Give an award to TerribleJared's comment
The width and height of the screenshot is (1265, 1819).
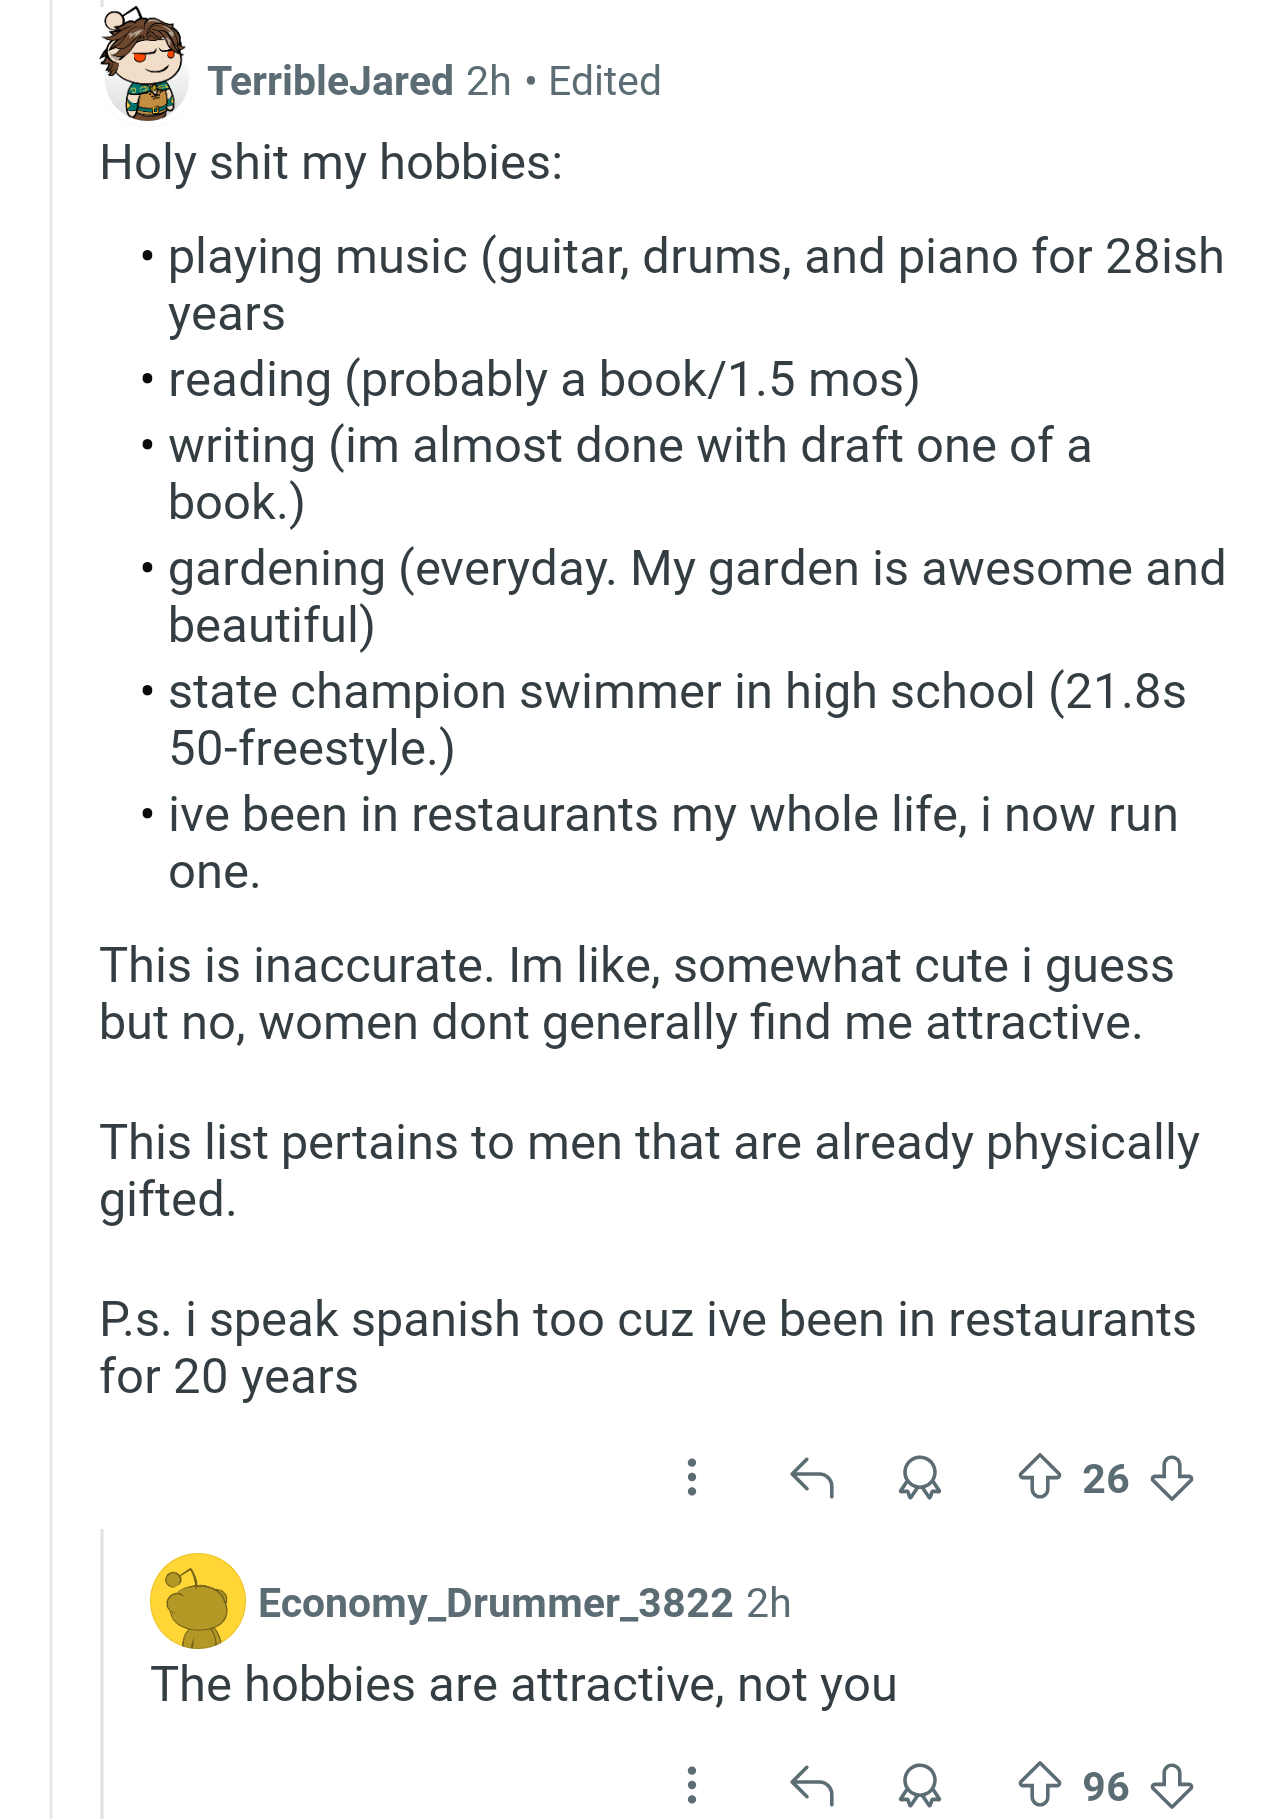pyautogui.click(x=920, y=1477)
